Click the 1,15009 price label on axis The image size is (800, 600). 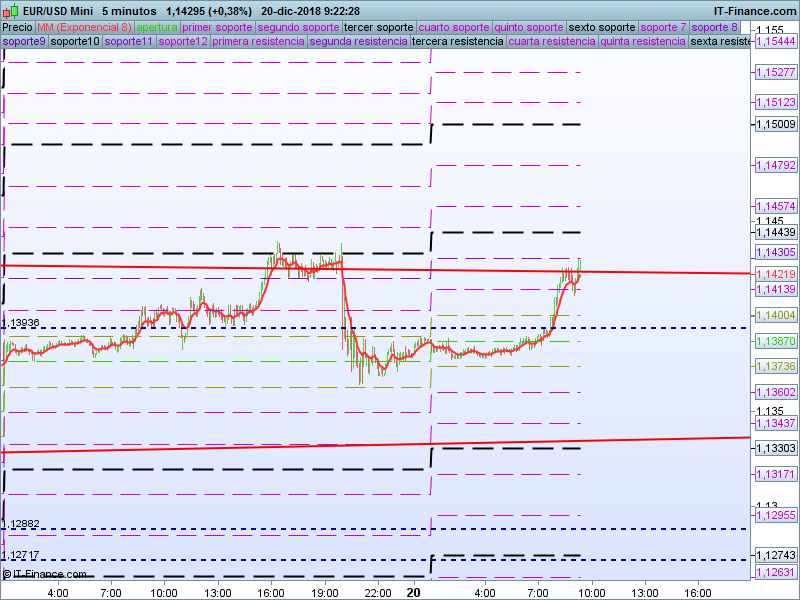pos(775,124)
